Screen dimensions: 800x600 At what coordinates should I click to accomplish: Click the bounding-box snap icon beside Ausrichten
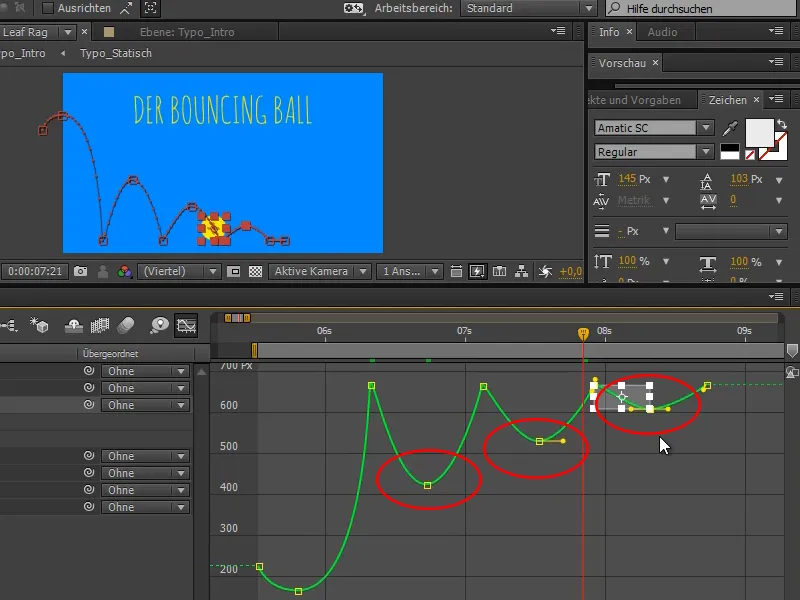[x=151, y=8]
